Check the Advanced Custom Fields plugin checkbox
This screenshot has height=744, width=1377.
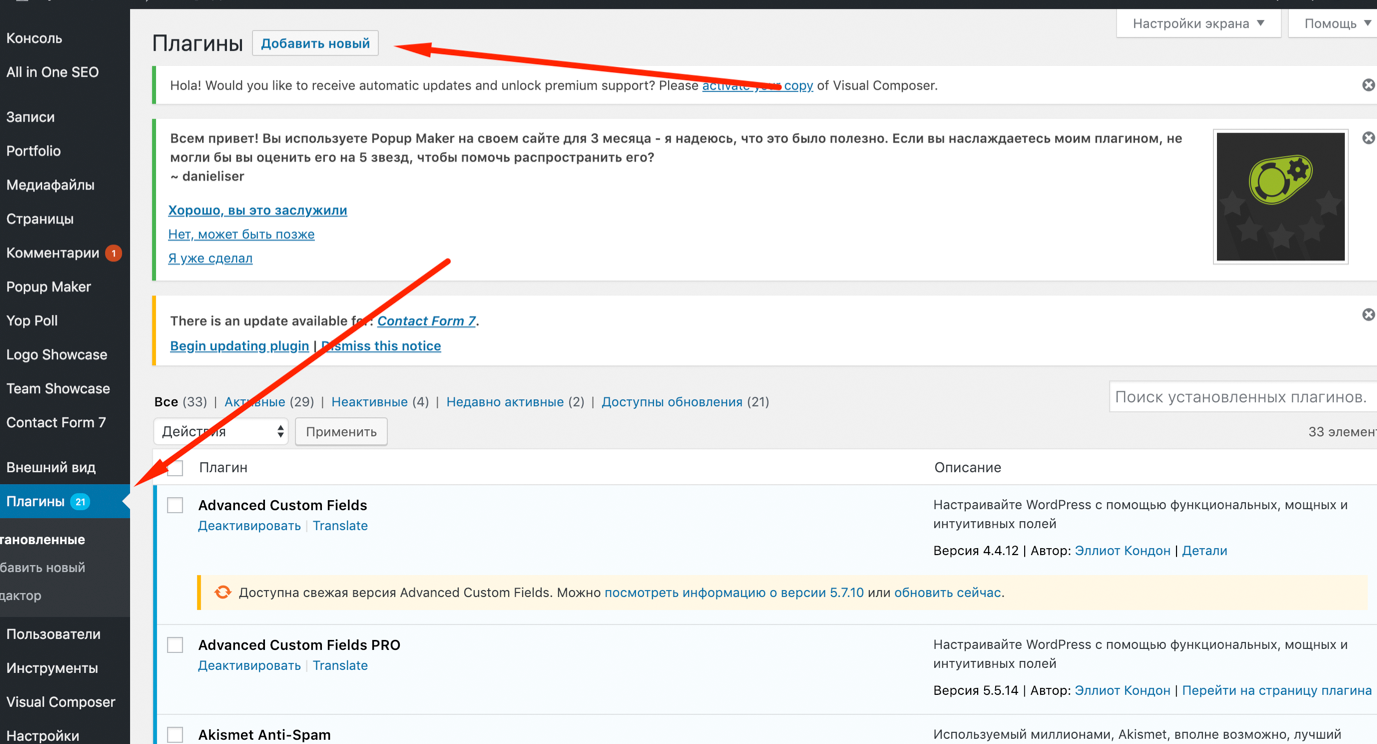tap(175, 505)
